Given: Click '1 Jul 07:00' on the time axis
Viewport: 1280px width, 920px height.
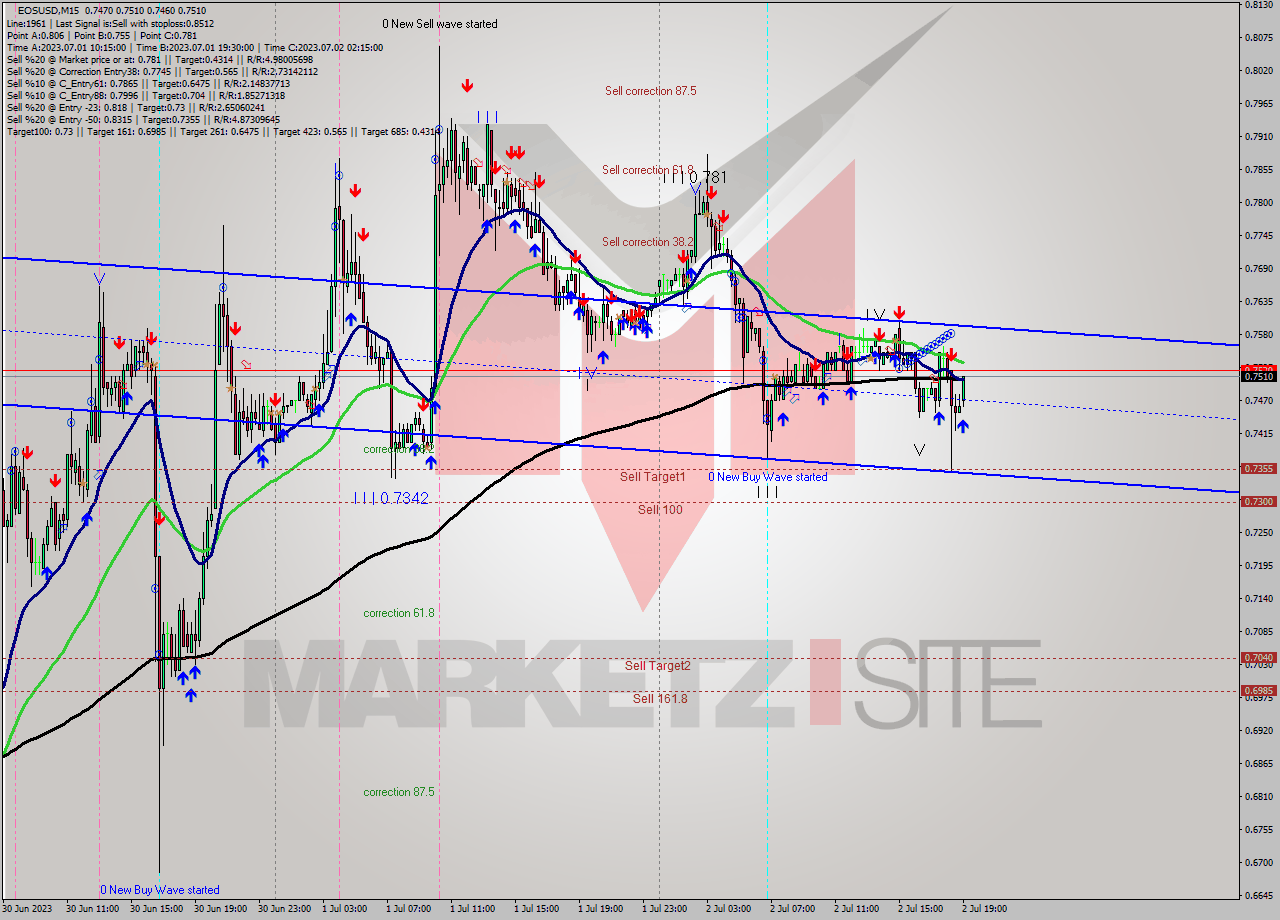Looking at the screenshot, I should (411, 909).
